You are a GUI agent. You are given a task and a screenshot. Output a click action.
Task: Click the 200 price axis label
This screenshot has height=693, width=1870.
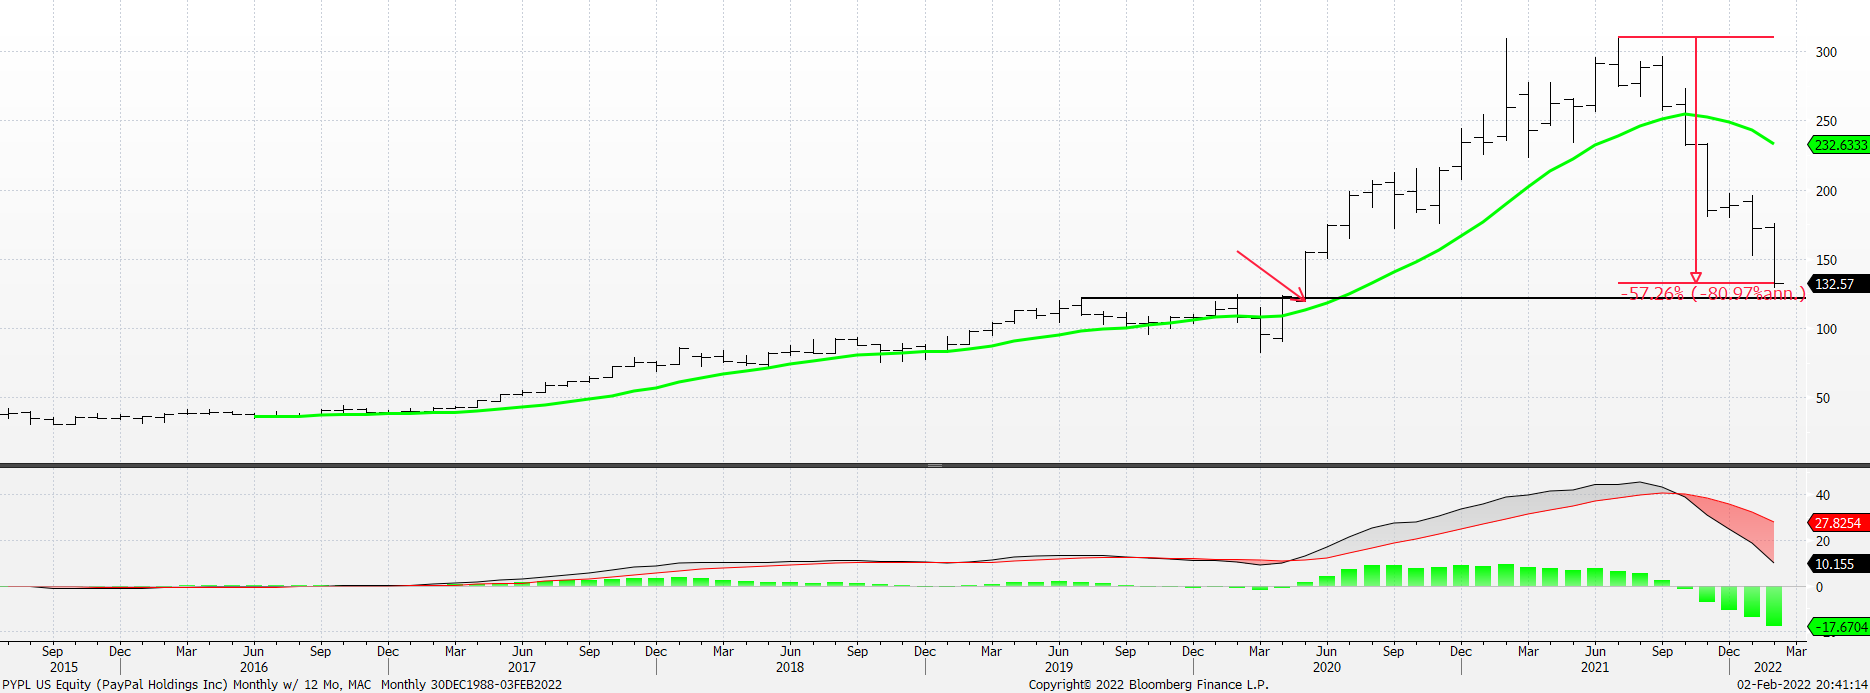pos(1826,191)
